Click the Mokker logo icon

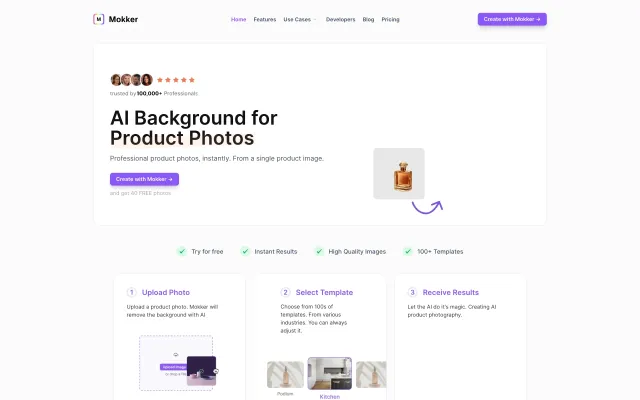[x=98, y=19]
